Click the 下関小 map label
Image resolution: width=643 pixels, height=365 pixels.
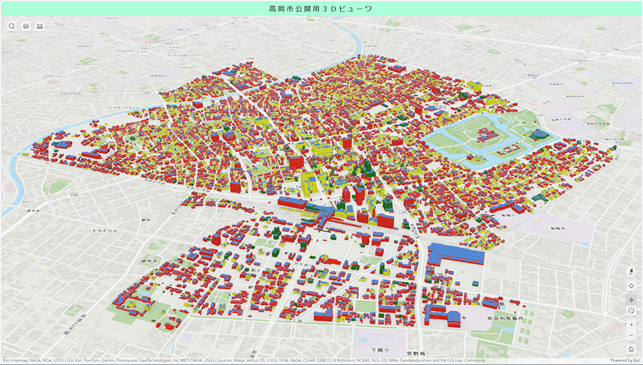click(379, 350)
